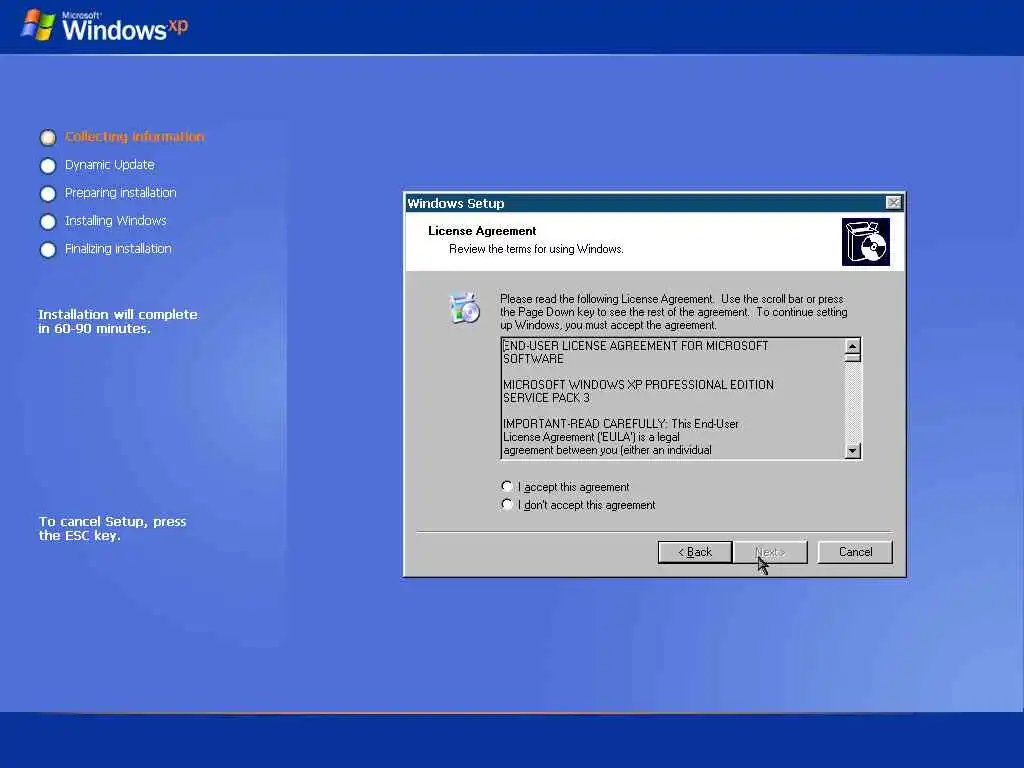Click "Please read the following License Agreement" instructions
The image size is (1024, 768).
[674, 312]
